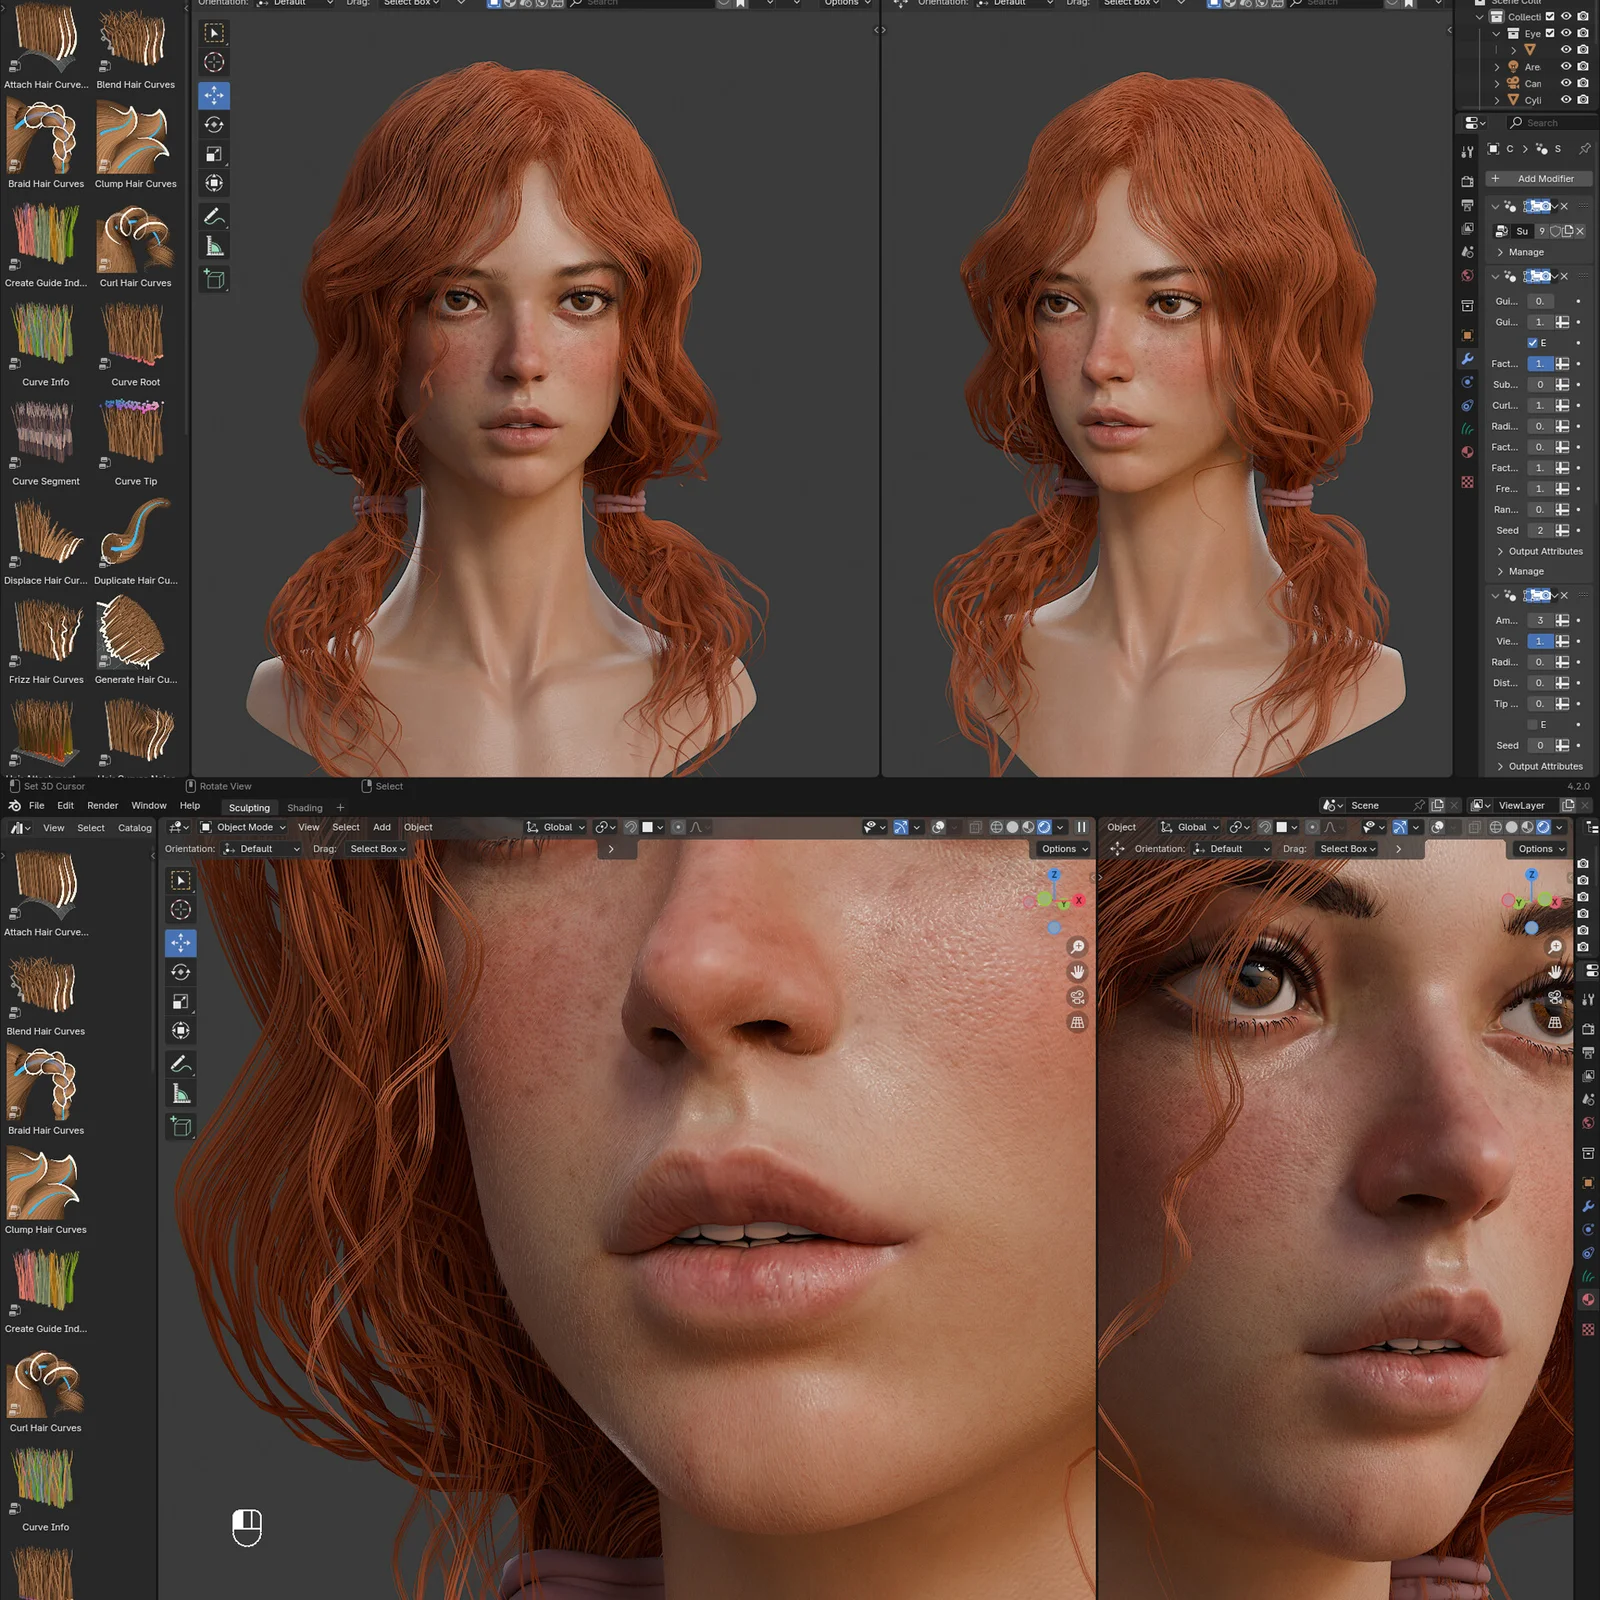
Task: Open the Global transform orientation dropdown in bottom-left viewport
Action: [556, 827]
